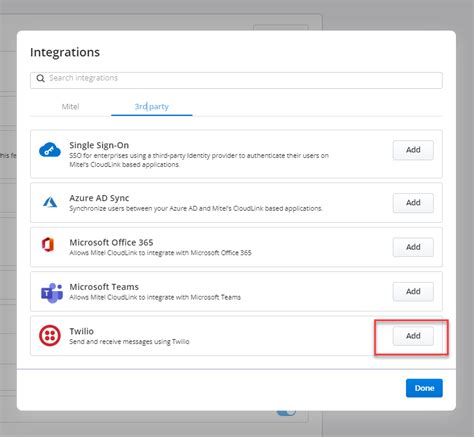Click the Twilio logo icon
Screen dimensions: 474x437
pos(50,335)
